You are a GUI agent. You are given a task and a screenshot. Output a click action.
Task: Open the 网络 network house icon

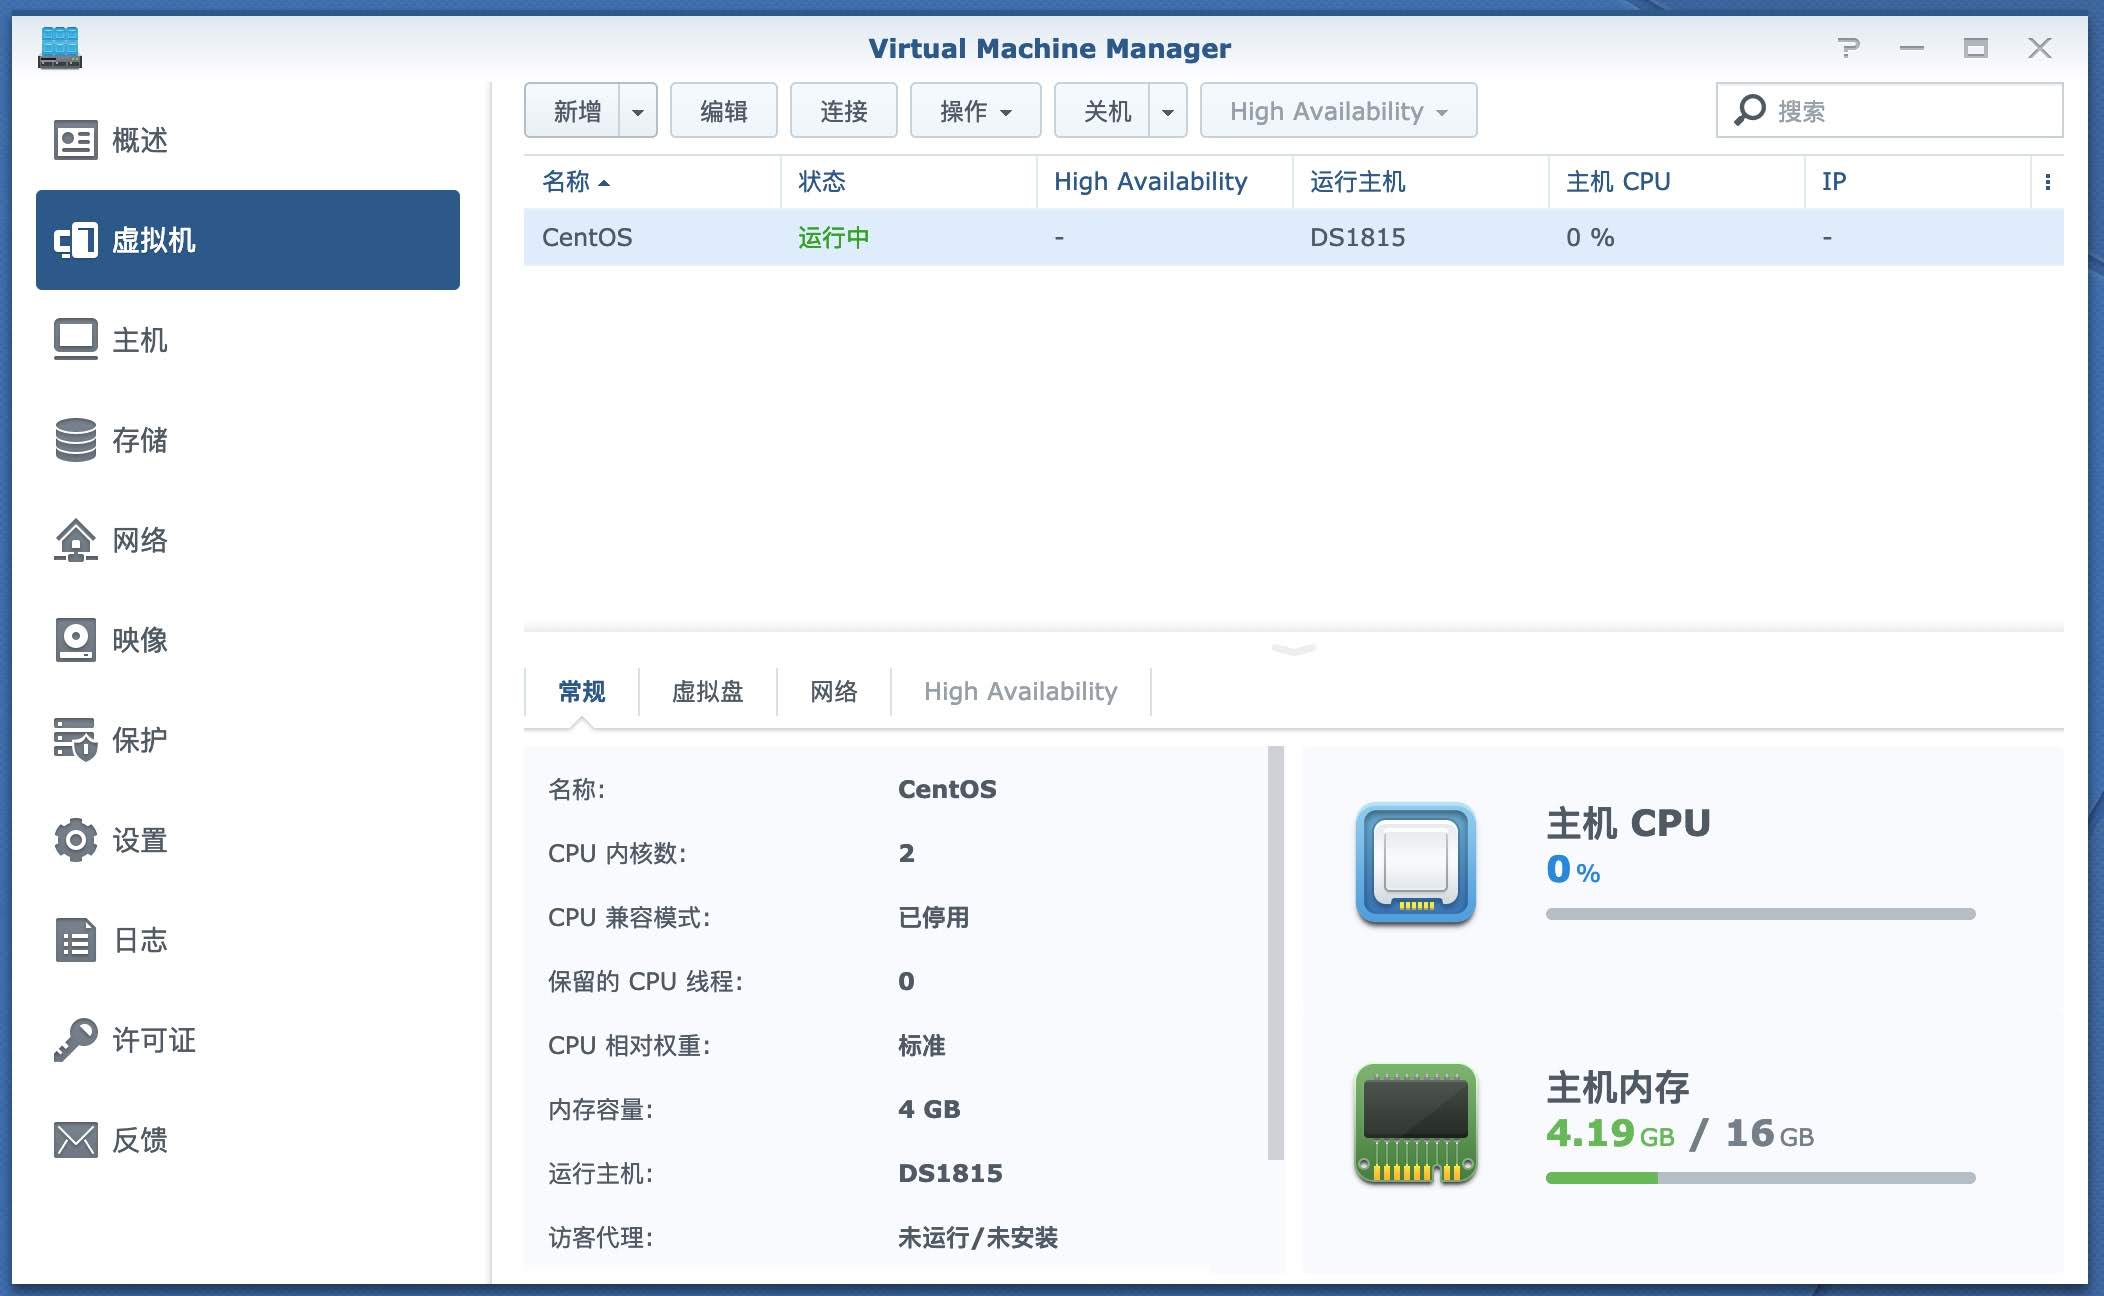coord(75,540)
